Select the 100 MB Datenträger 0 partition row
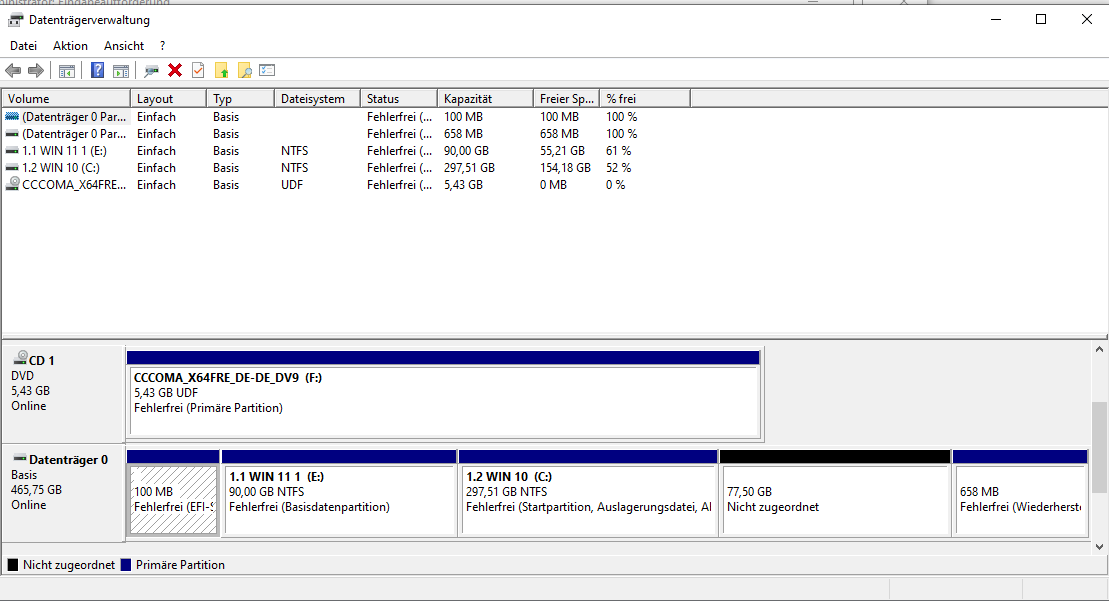Screen dimensions: 1109x601 point(347,117)
